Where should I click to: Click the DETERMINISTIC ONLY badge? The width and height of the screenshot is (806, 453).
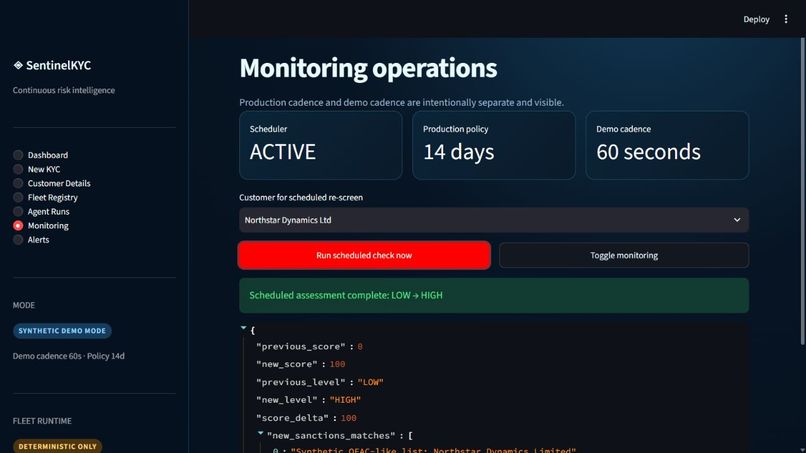coord(58,446)
